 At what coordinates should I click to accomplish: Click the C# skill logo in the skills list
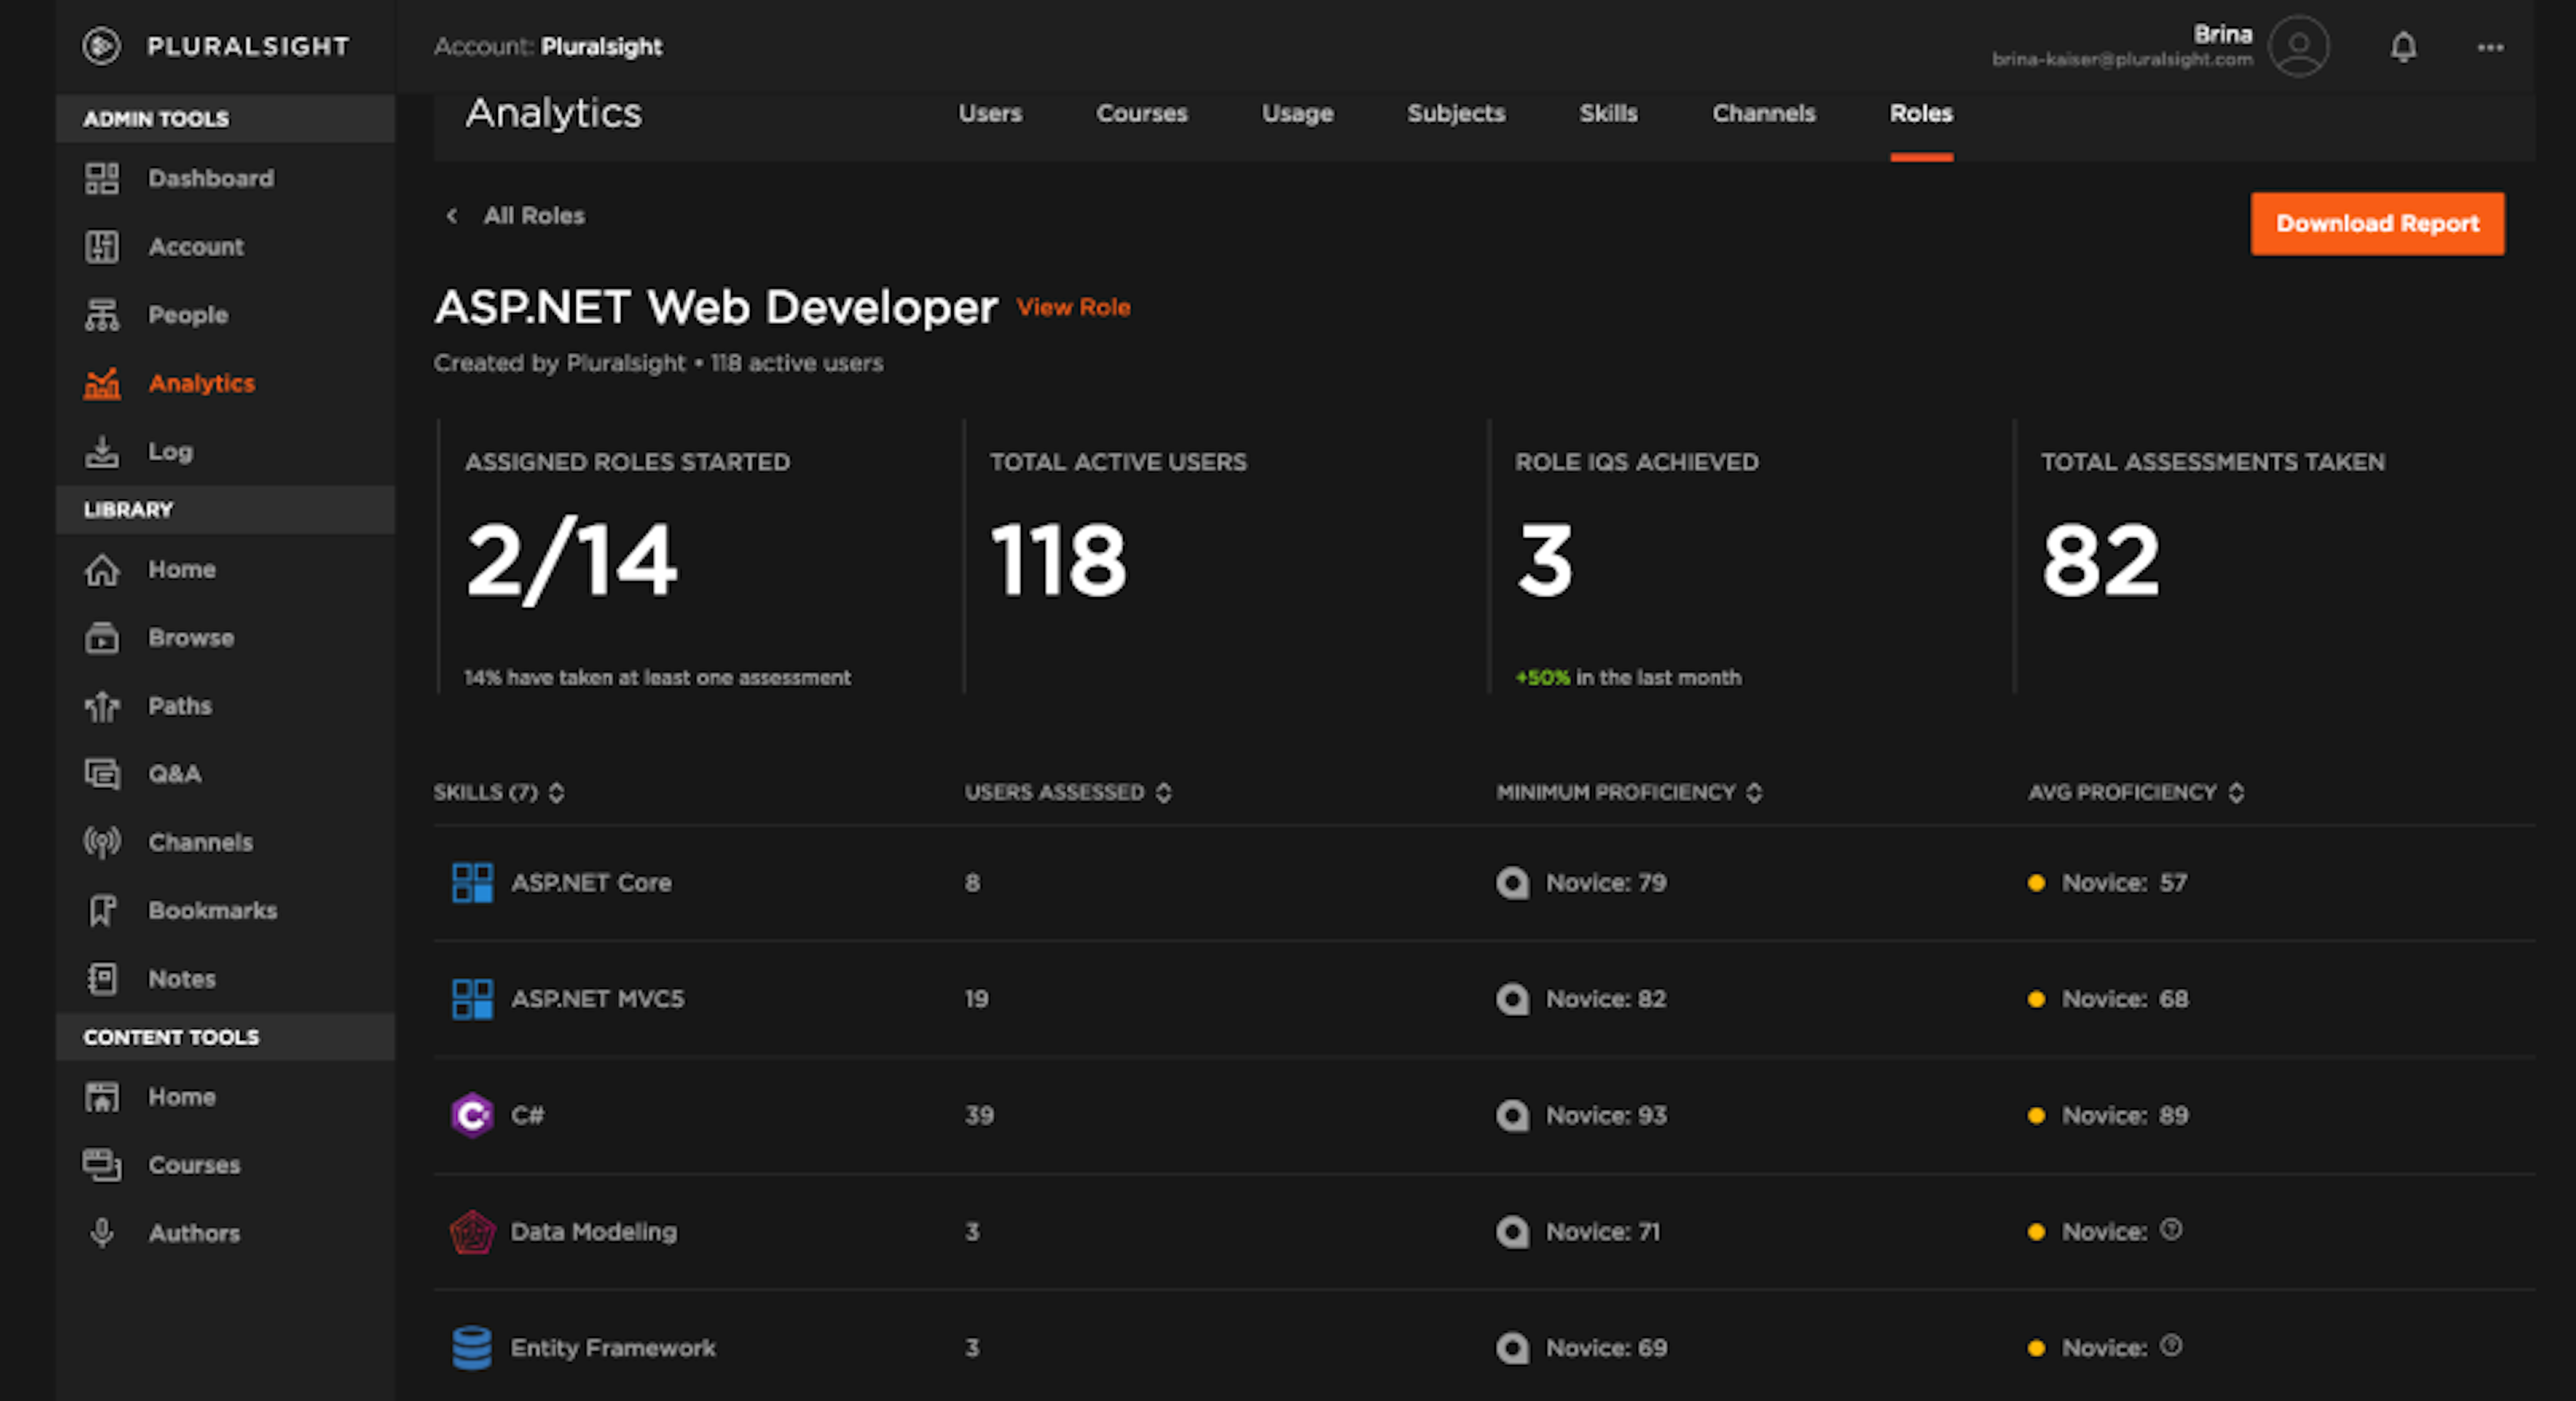pyautogui.click(x=473, y=1115)
